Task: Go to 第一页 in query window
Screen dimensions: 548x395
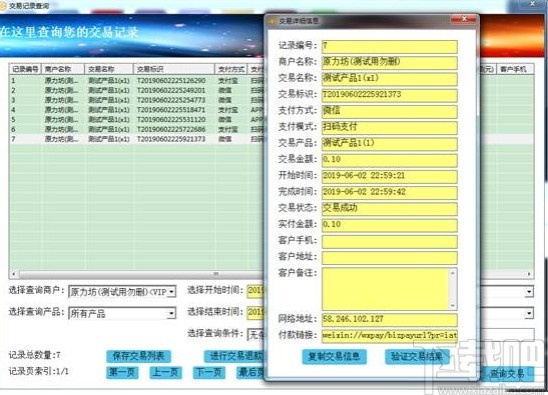Action: coord(122,372)
